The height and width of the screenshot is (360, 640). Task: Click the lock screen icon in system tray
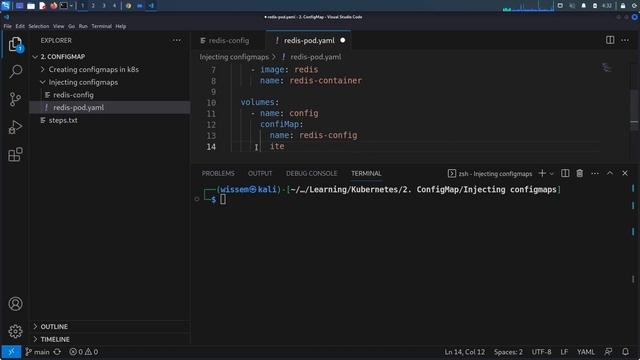point(623,6)
